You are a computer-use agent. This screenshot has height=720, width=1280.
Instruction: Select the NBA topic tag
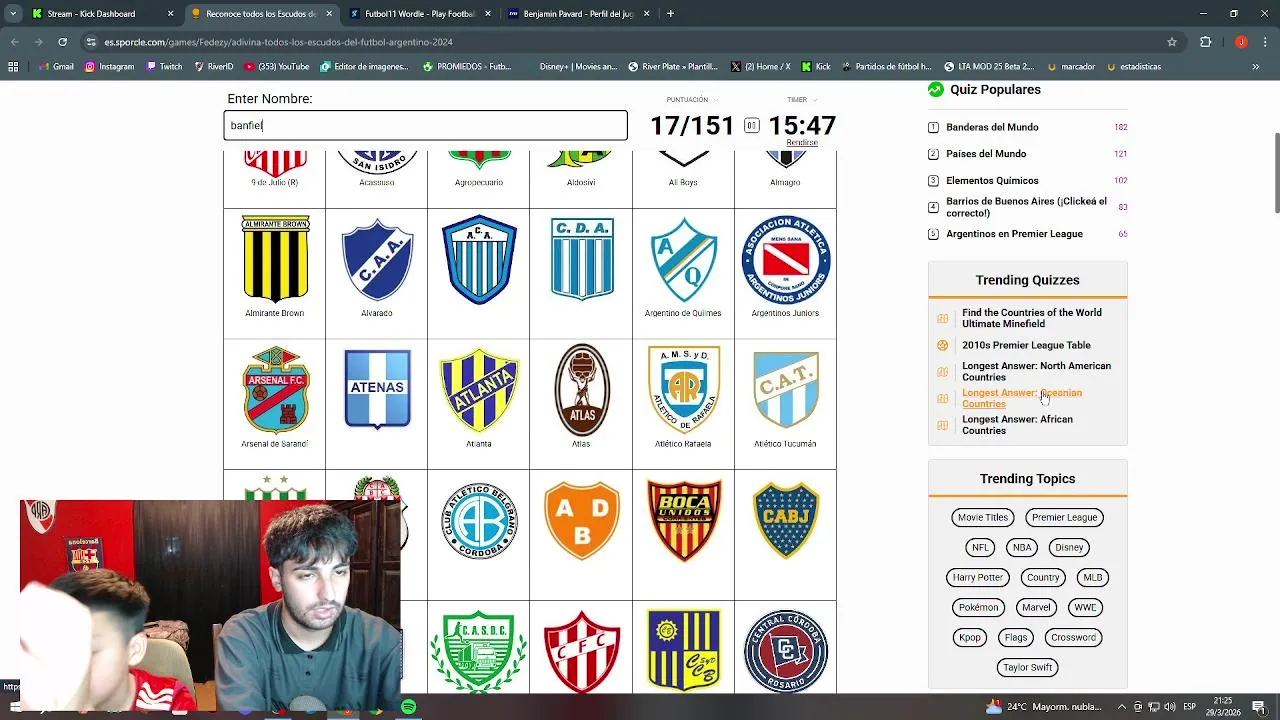(1022, 547)
